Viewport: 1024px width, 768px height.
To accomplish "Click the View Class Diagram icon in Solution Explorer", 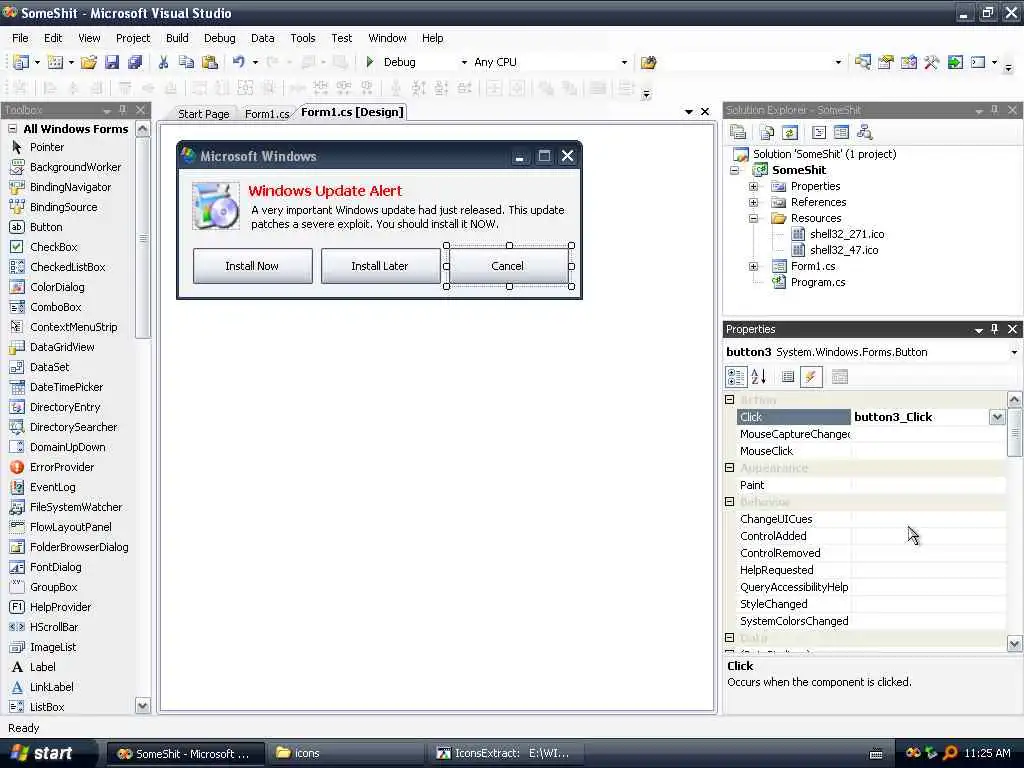I will [x=865, y=133].
